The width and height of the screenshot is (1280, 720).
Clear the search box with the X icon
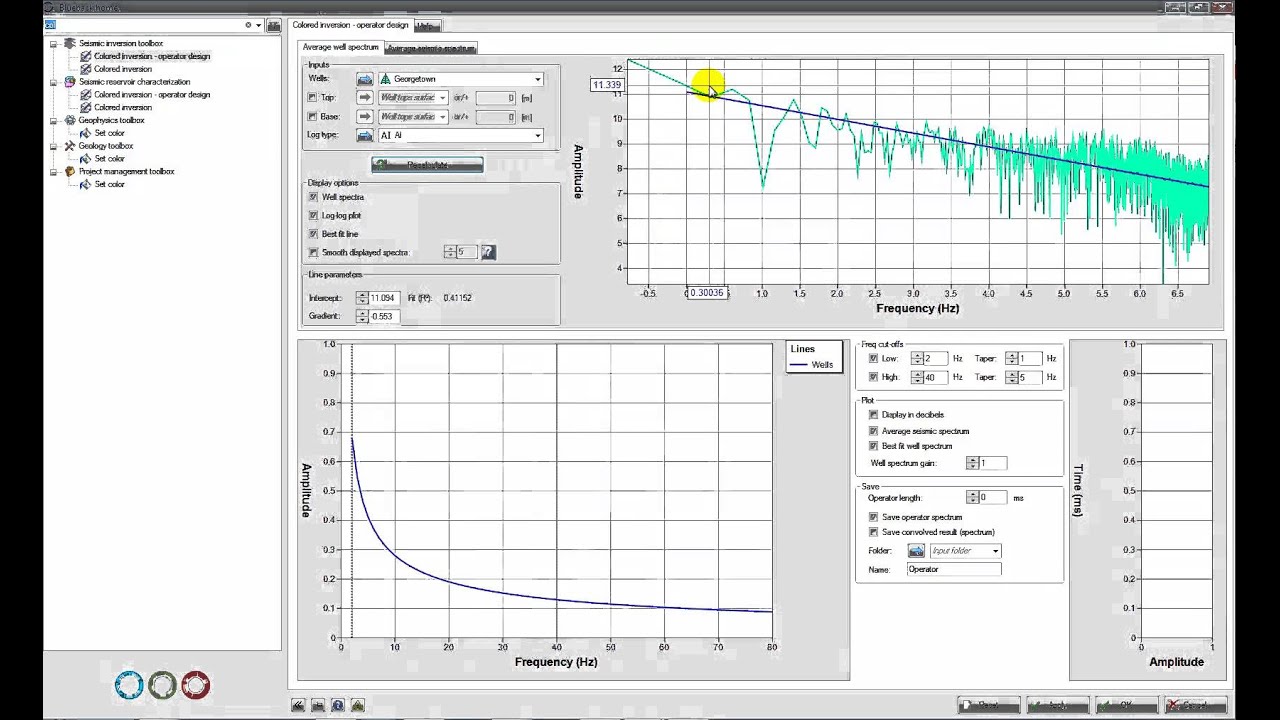pyautogui.click(x=248, y=25)
